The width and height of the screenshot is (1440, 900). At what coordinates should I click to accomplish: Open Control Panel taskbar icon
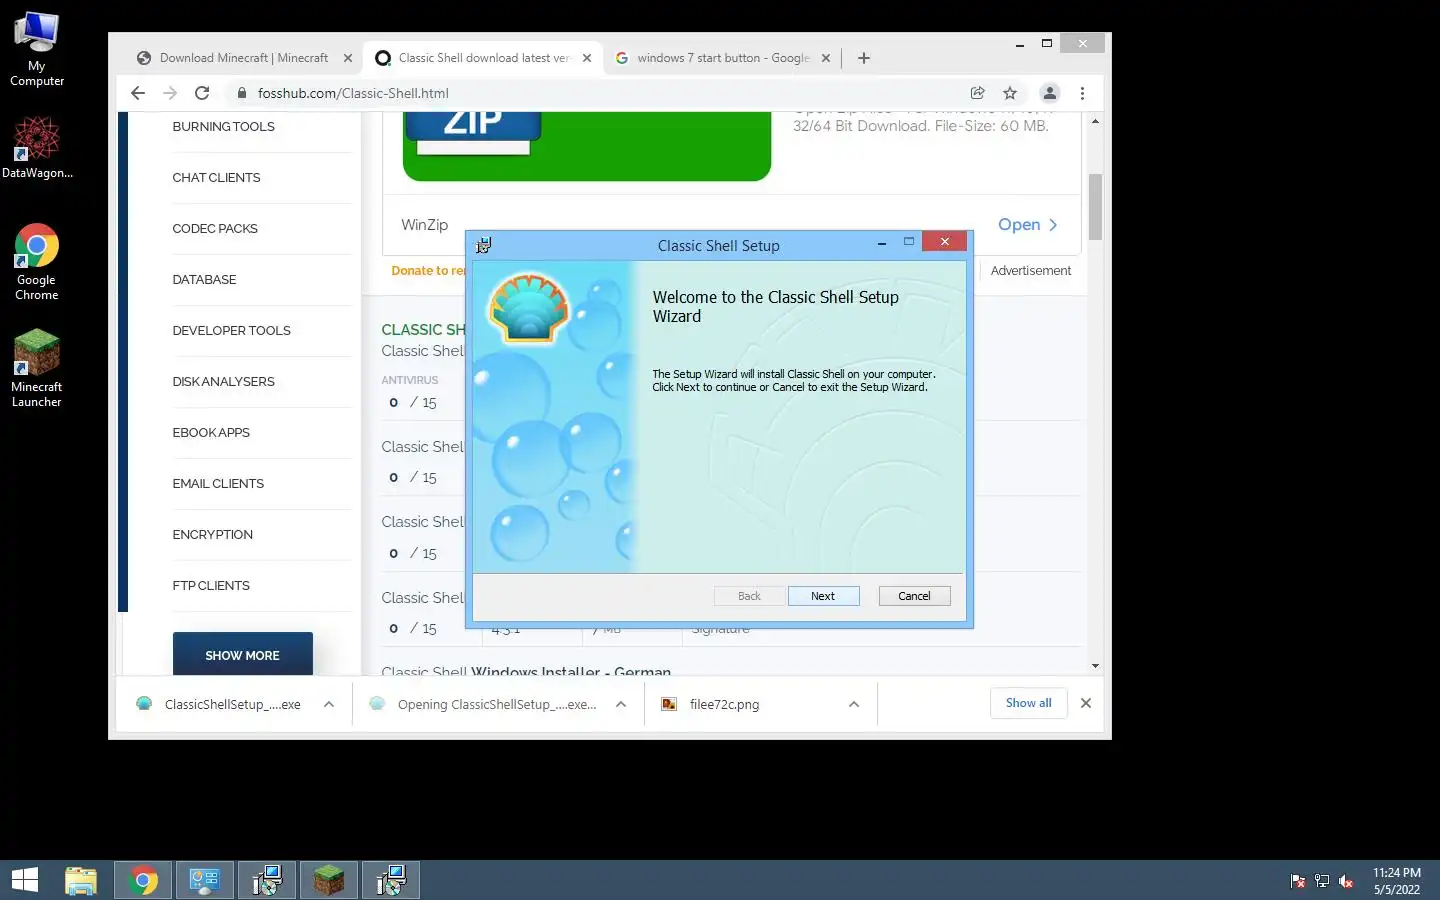(205, 880)
